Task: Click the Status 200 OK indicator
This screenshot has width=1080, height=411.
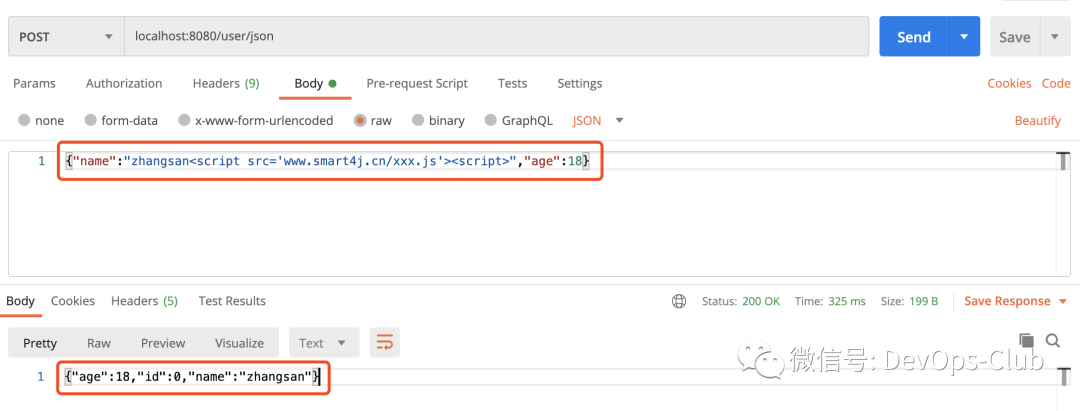Action: pos(741,302)
